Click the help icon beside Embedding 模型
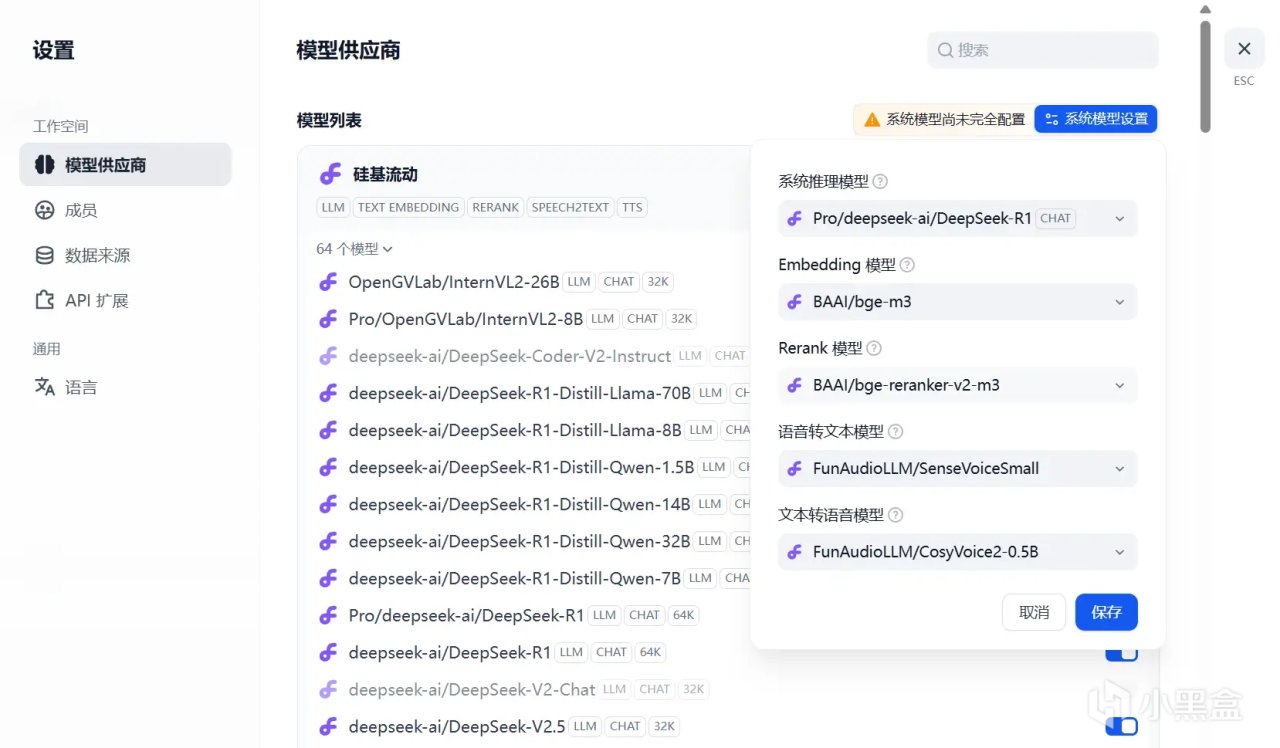1280x748 pixels. (907, 265)
